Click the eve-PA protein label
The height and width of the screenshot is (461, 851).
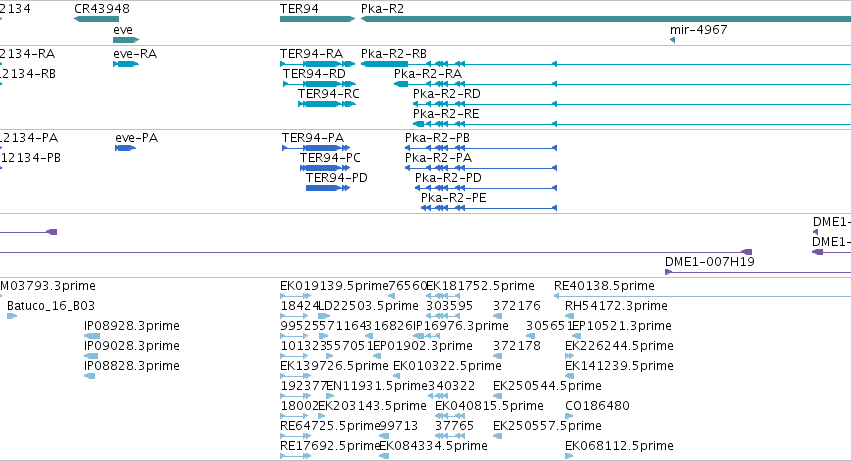point(137,138)
